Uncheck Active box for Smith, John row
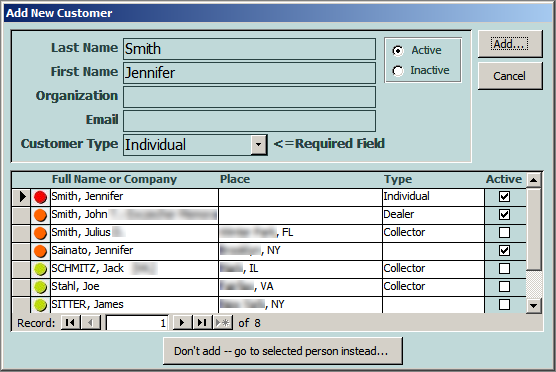 click(504, 215)
